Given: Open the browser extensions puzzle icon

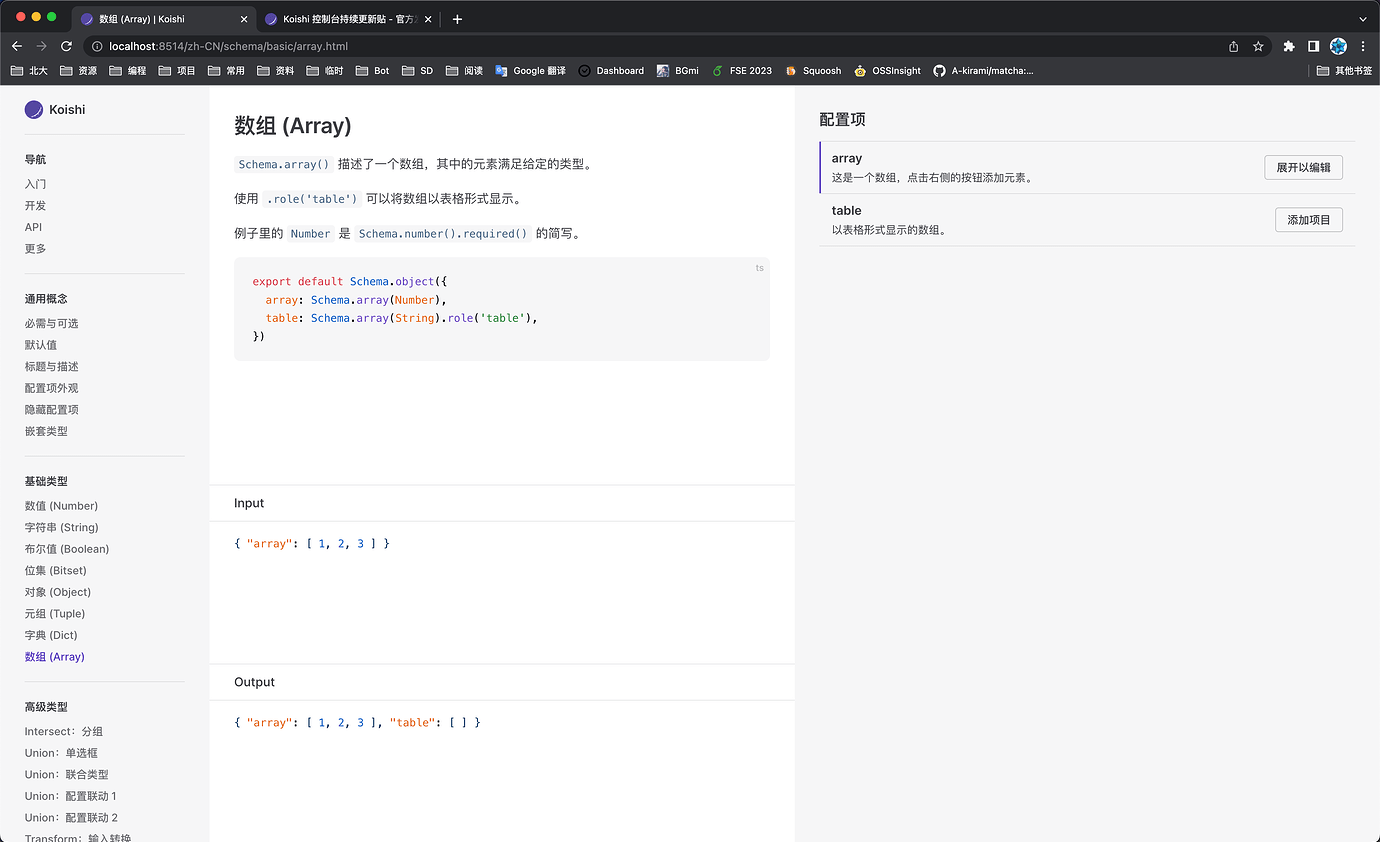Looking at the screenshot, I should point(1289,46).
